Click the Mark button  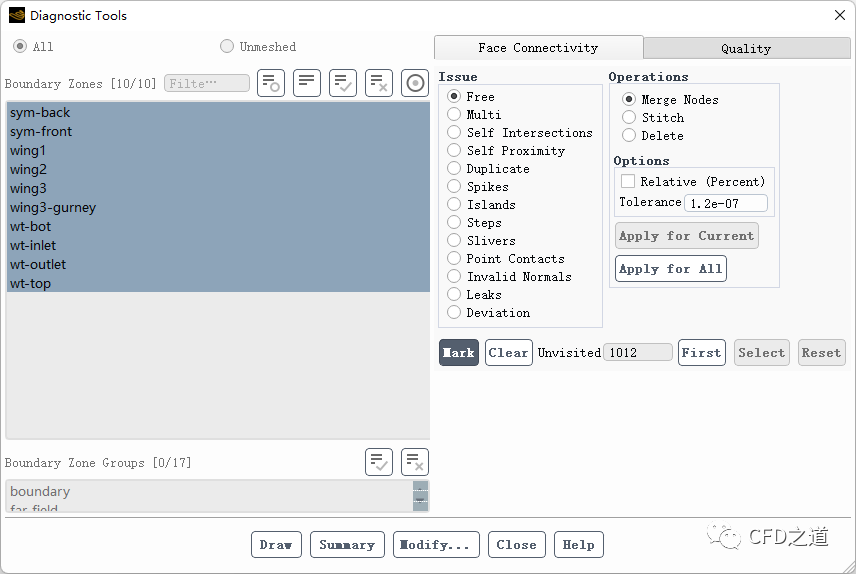tap(459, 353)
